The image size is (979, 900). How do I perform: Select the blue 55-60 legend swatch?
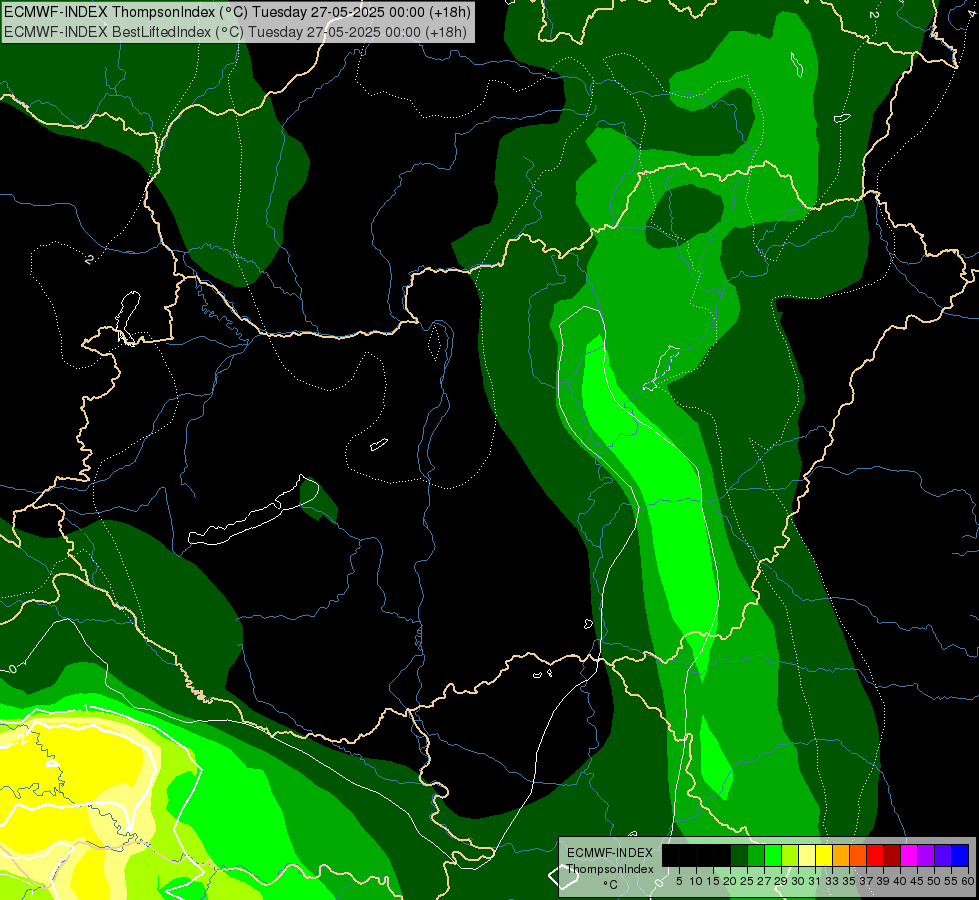(960, 855)
